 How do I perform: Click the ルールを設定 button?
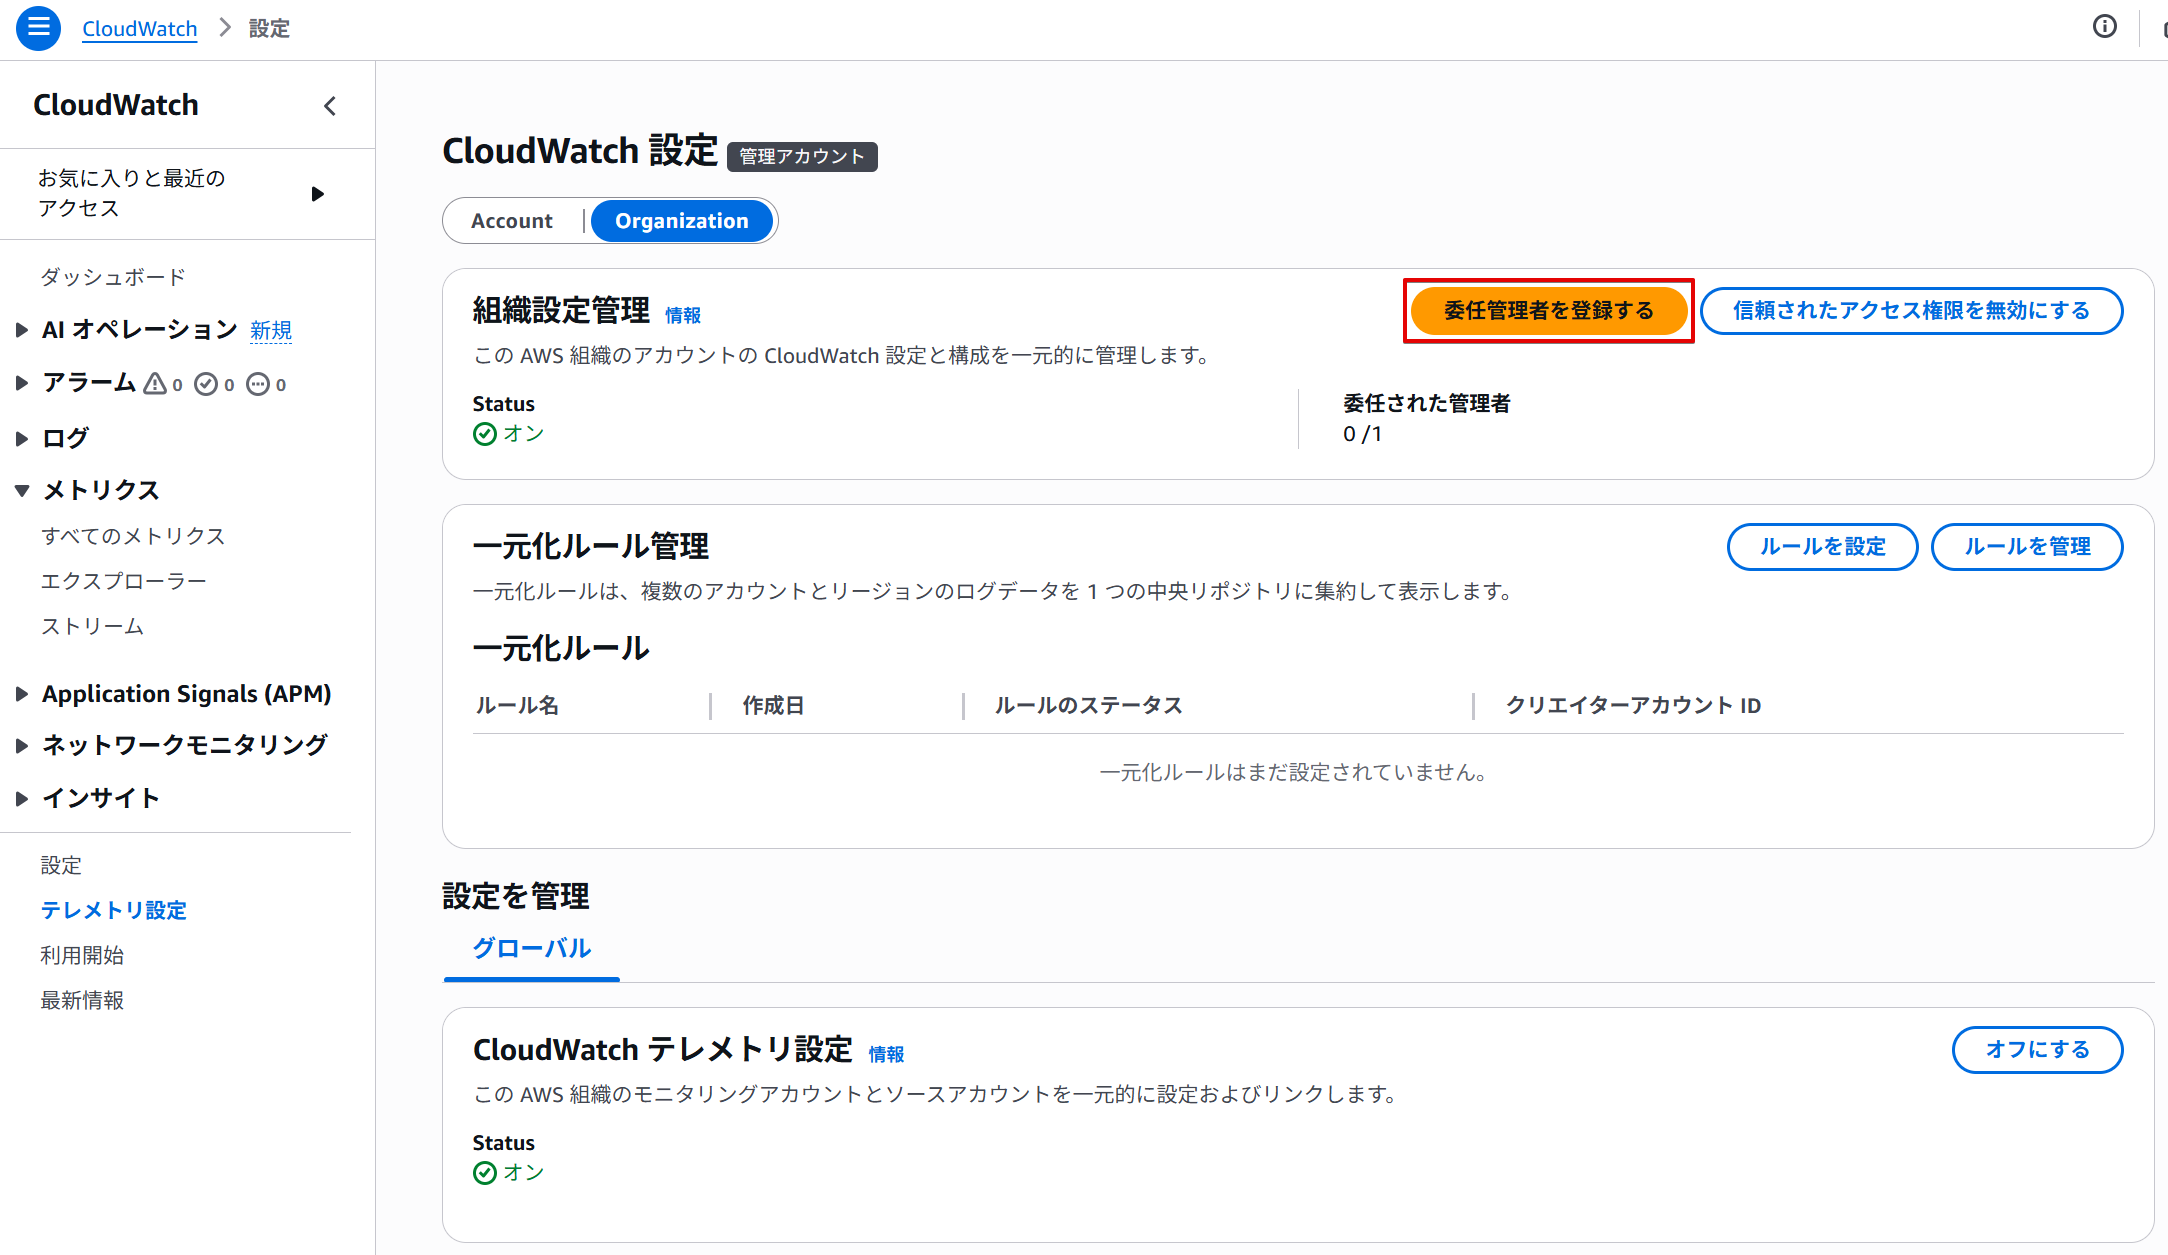point(1822,547)
